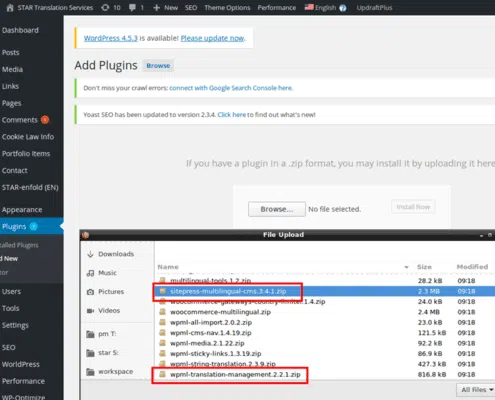Click the home icon beside STAR Translation Services

tap(10, 8)
